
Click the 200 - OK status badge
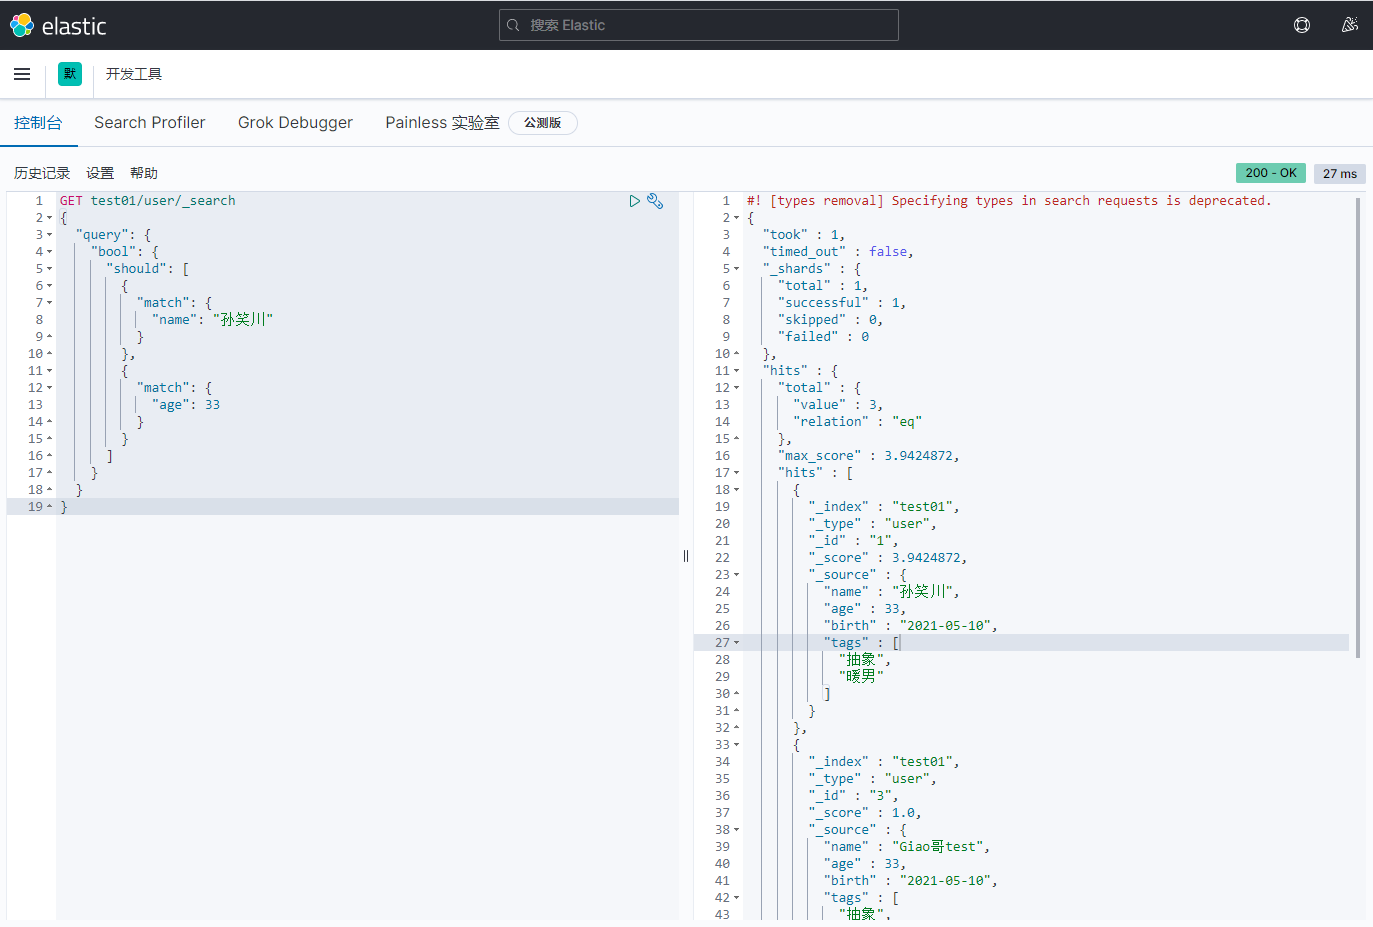click(1271, 173)
